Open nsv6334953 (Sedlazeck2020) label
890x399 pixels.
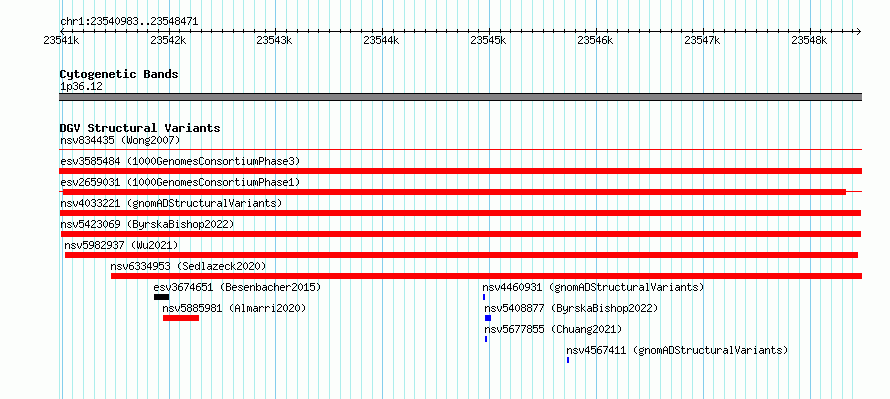click(x=188, y=266)
